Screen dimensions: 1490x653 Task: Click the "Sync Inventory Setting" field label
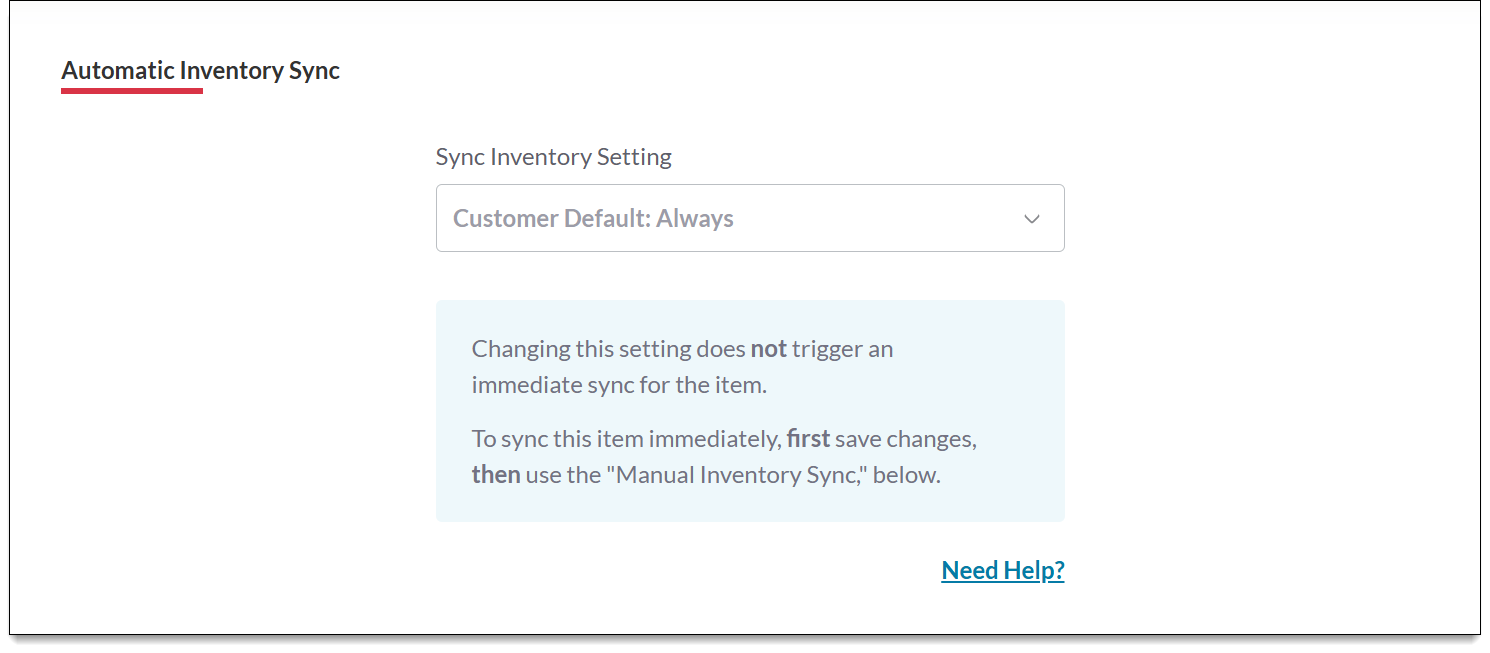pos(553,157)
